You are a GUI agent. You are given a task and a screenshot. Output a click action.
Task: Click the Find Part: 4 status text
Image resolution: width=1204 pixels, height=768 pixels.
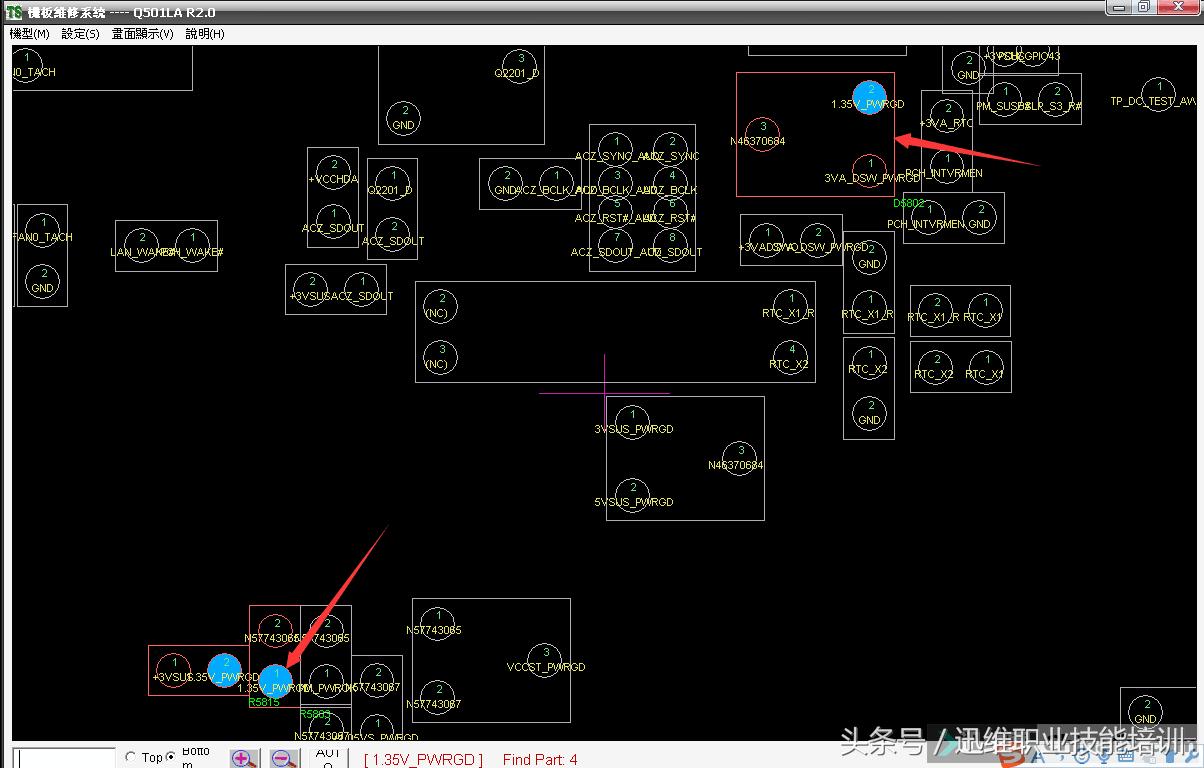[540, 760]
